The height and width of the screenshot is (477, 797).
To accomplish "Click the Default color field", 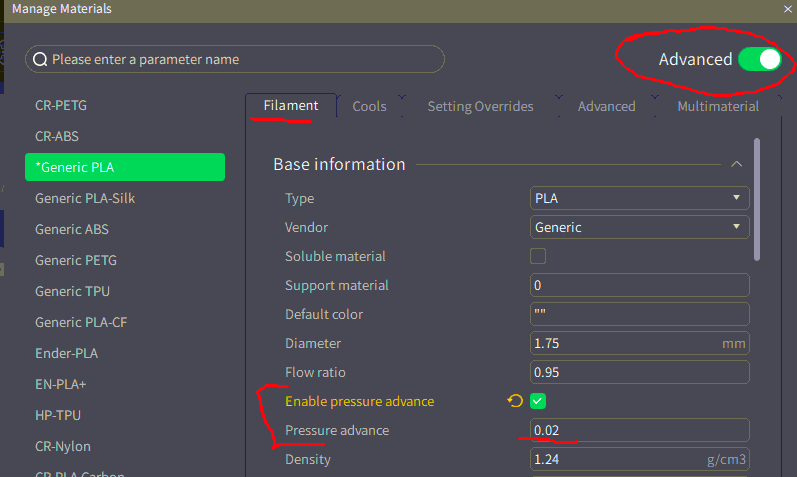I will (x=639, y=314).
